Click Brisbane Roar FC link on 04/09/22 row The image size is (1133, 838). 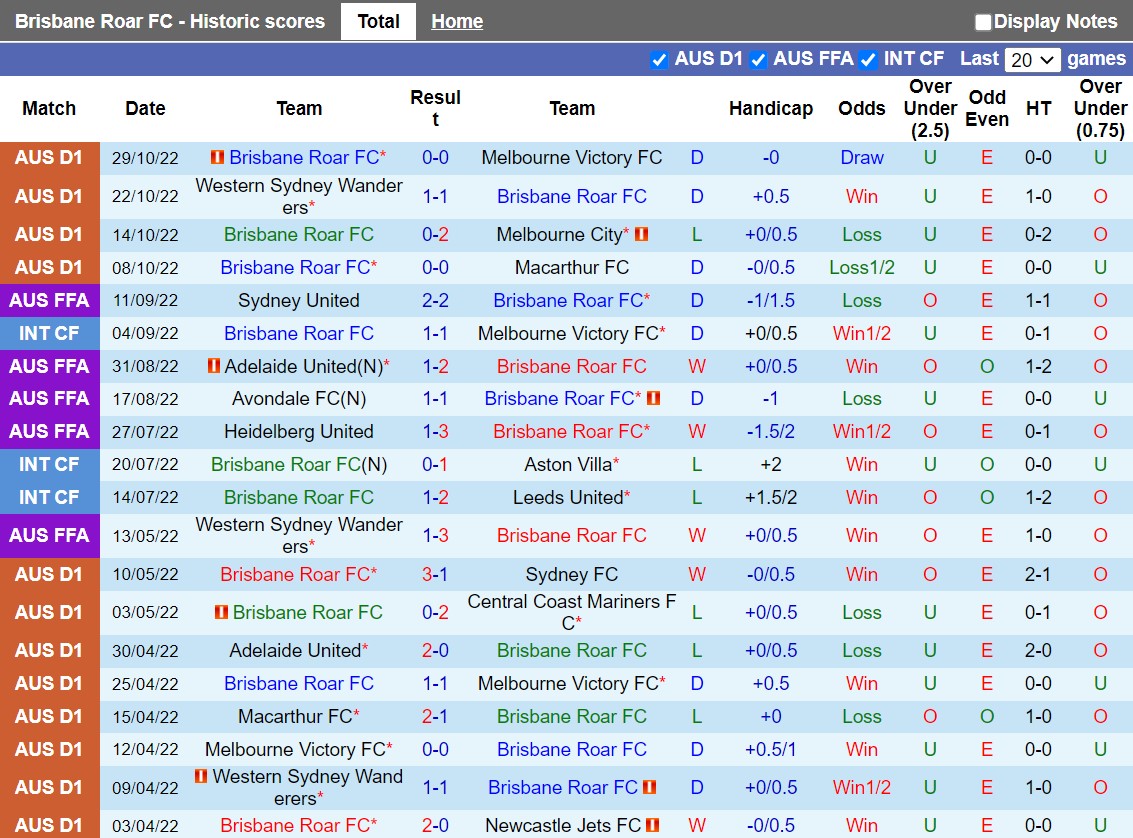coord(298,333)
